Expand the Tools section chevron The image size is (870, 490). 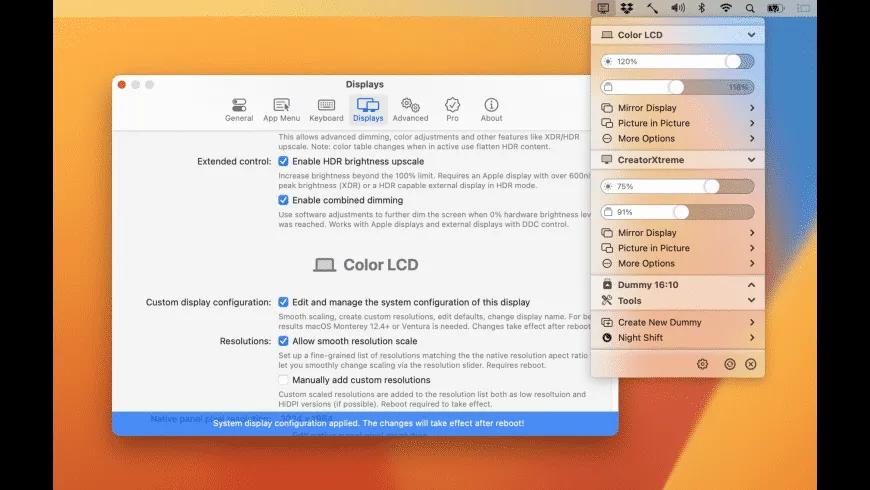751,301
